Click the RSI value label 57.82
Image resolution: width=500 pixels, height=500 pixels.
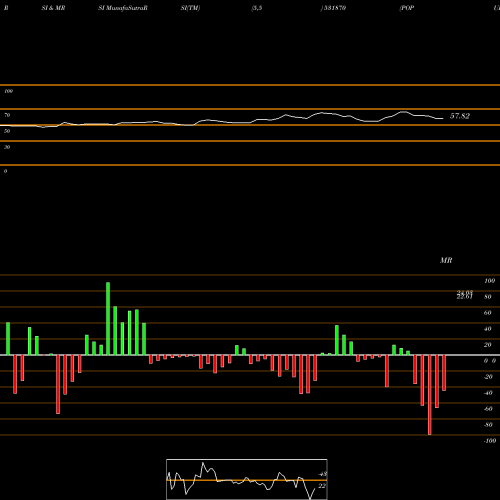coord(460,116)
